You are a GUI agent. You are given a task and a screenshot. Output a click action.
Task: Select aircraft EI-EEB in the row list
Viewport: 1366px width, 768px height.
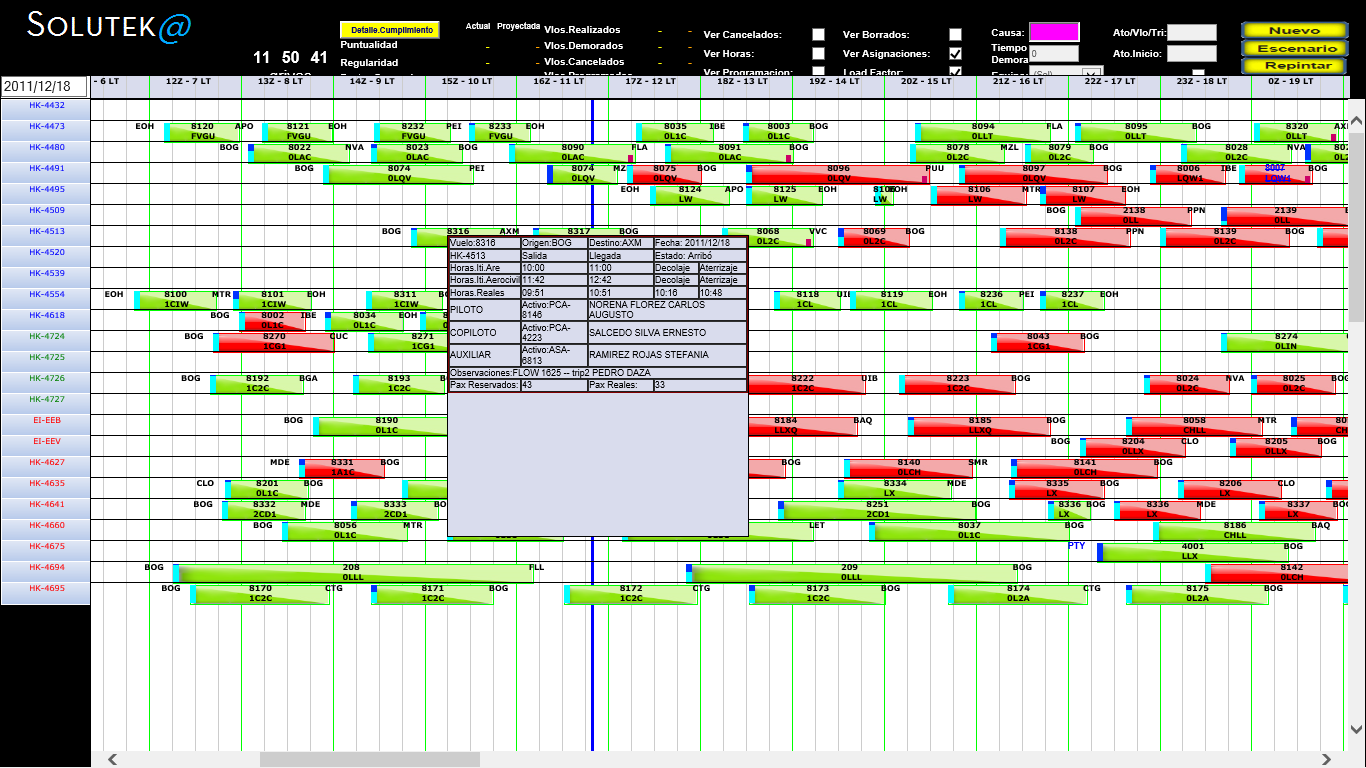point(46,421)
